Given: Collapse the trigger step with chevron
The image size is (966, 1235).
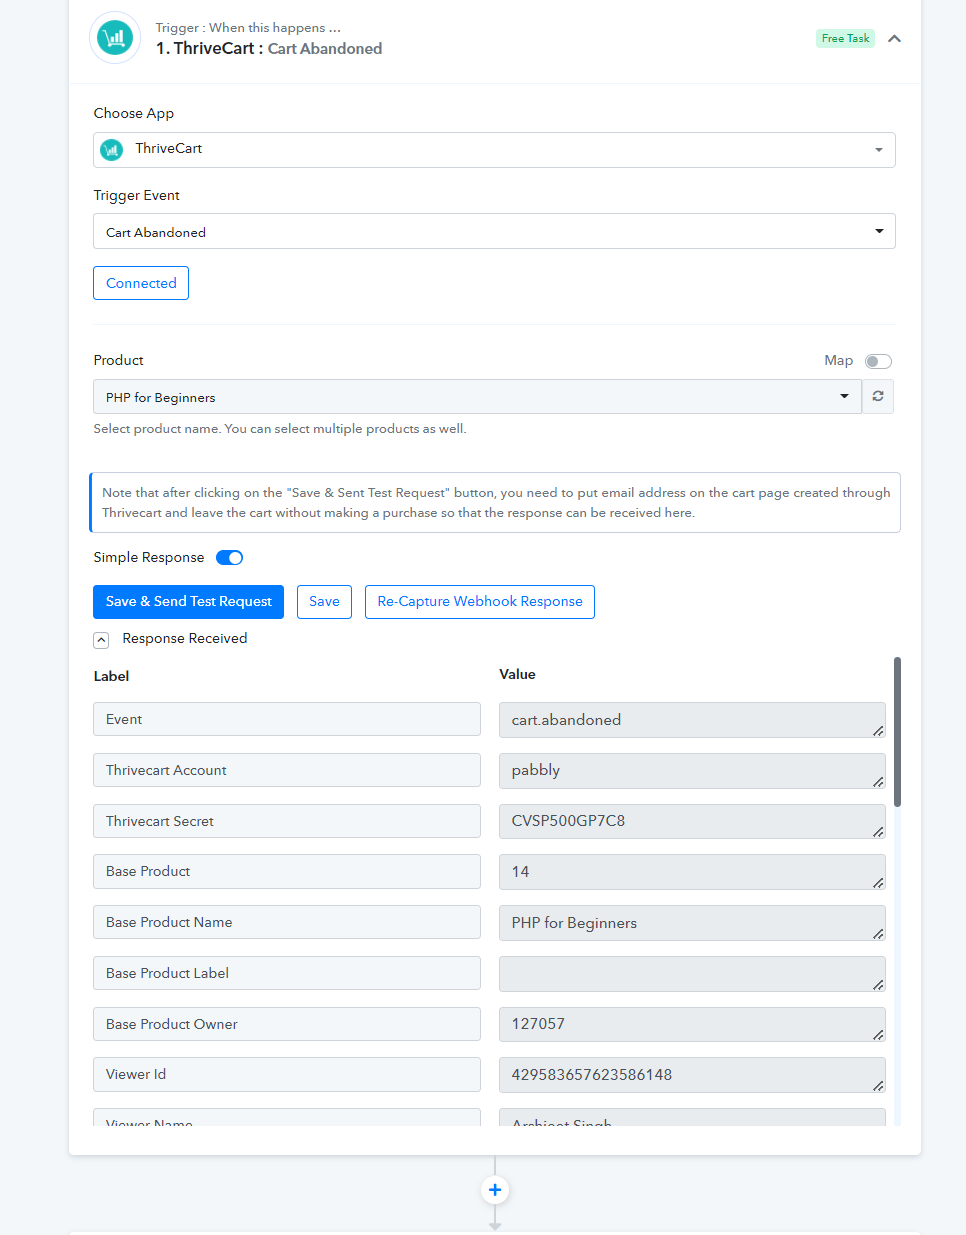Looking at the screenshot, I should (895, 39).
